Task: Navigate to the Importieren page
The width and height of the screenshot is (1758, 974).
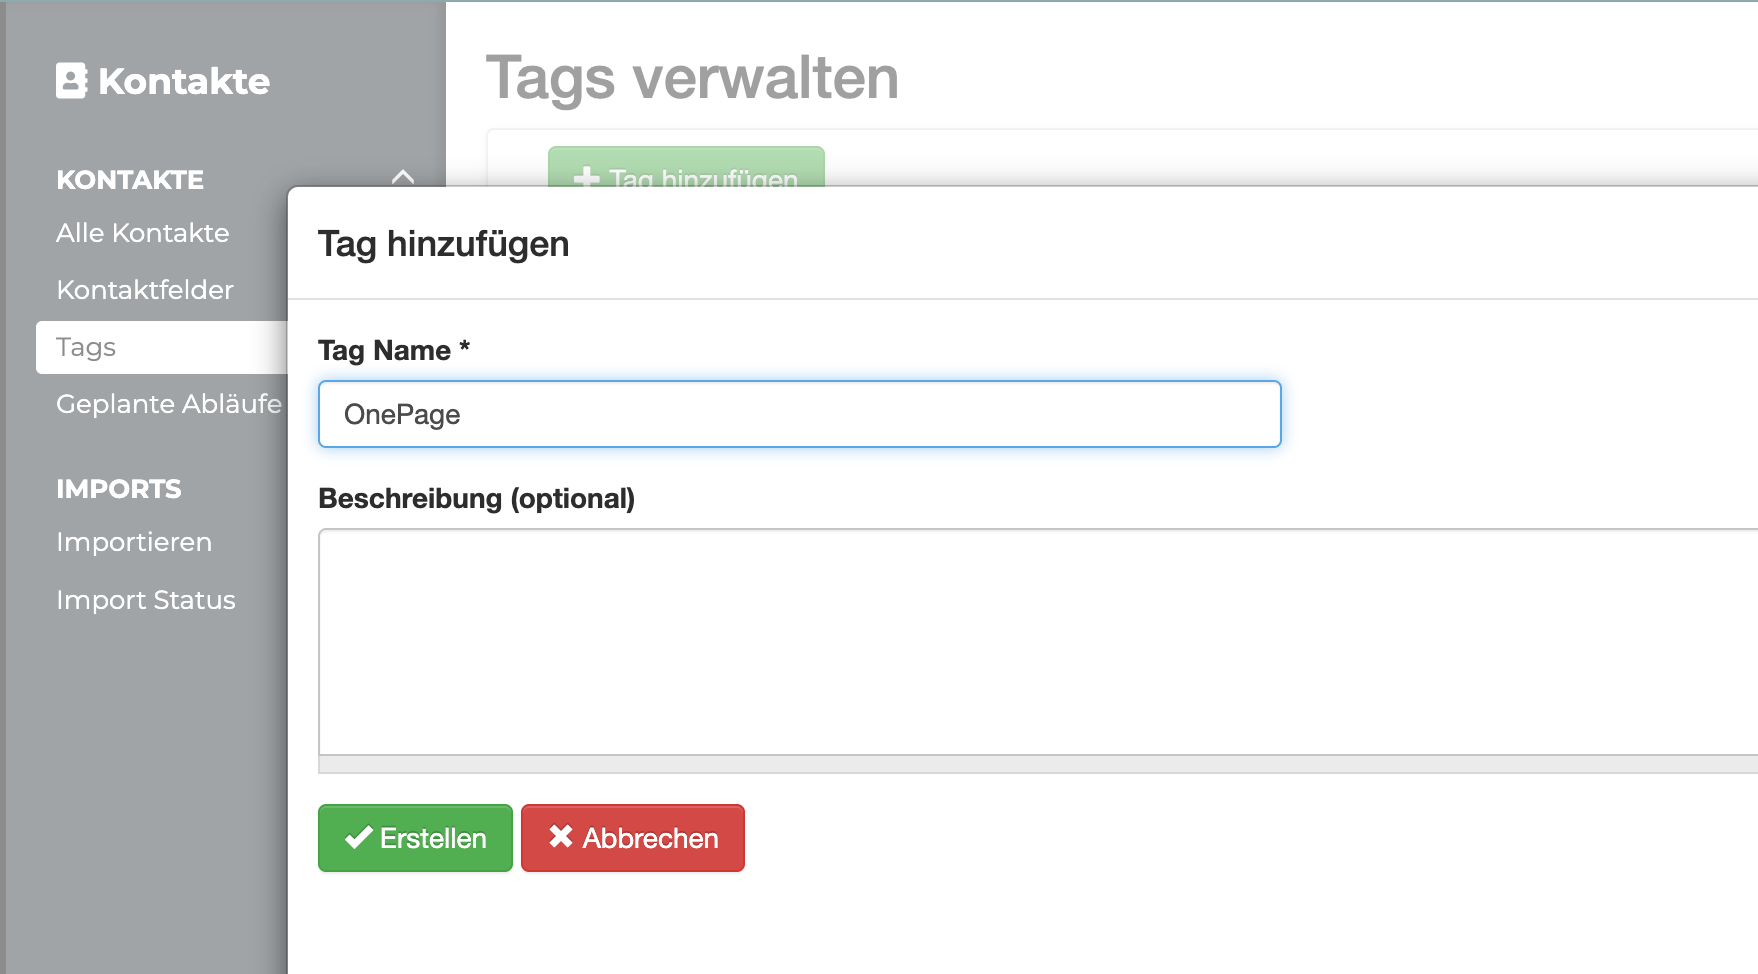Action: [x=134, y=542]
